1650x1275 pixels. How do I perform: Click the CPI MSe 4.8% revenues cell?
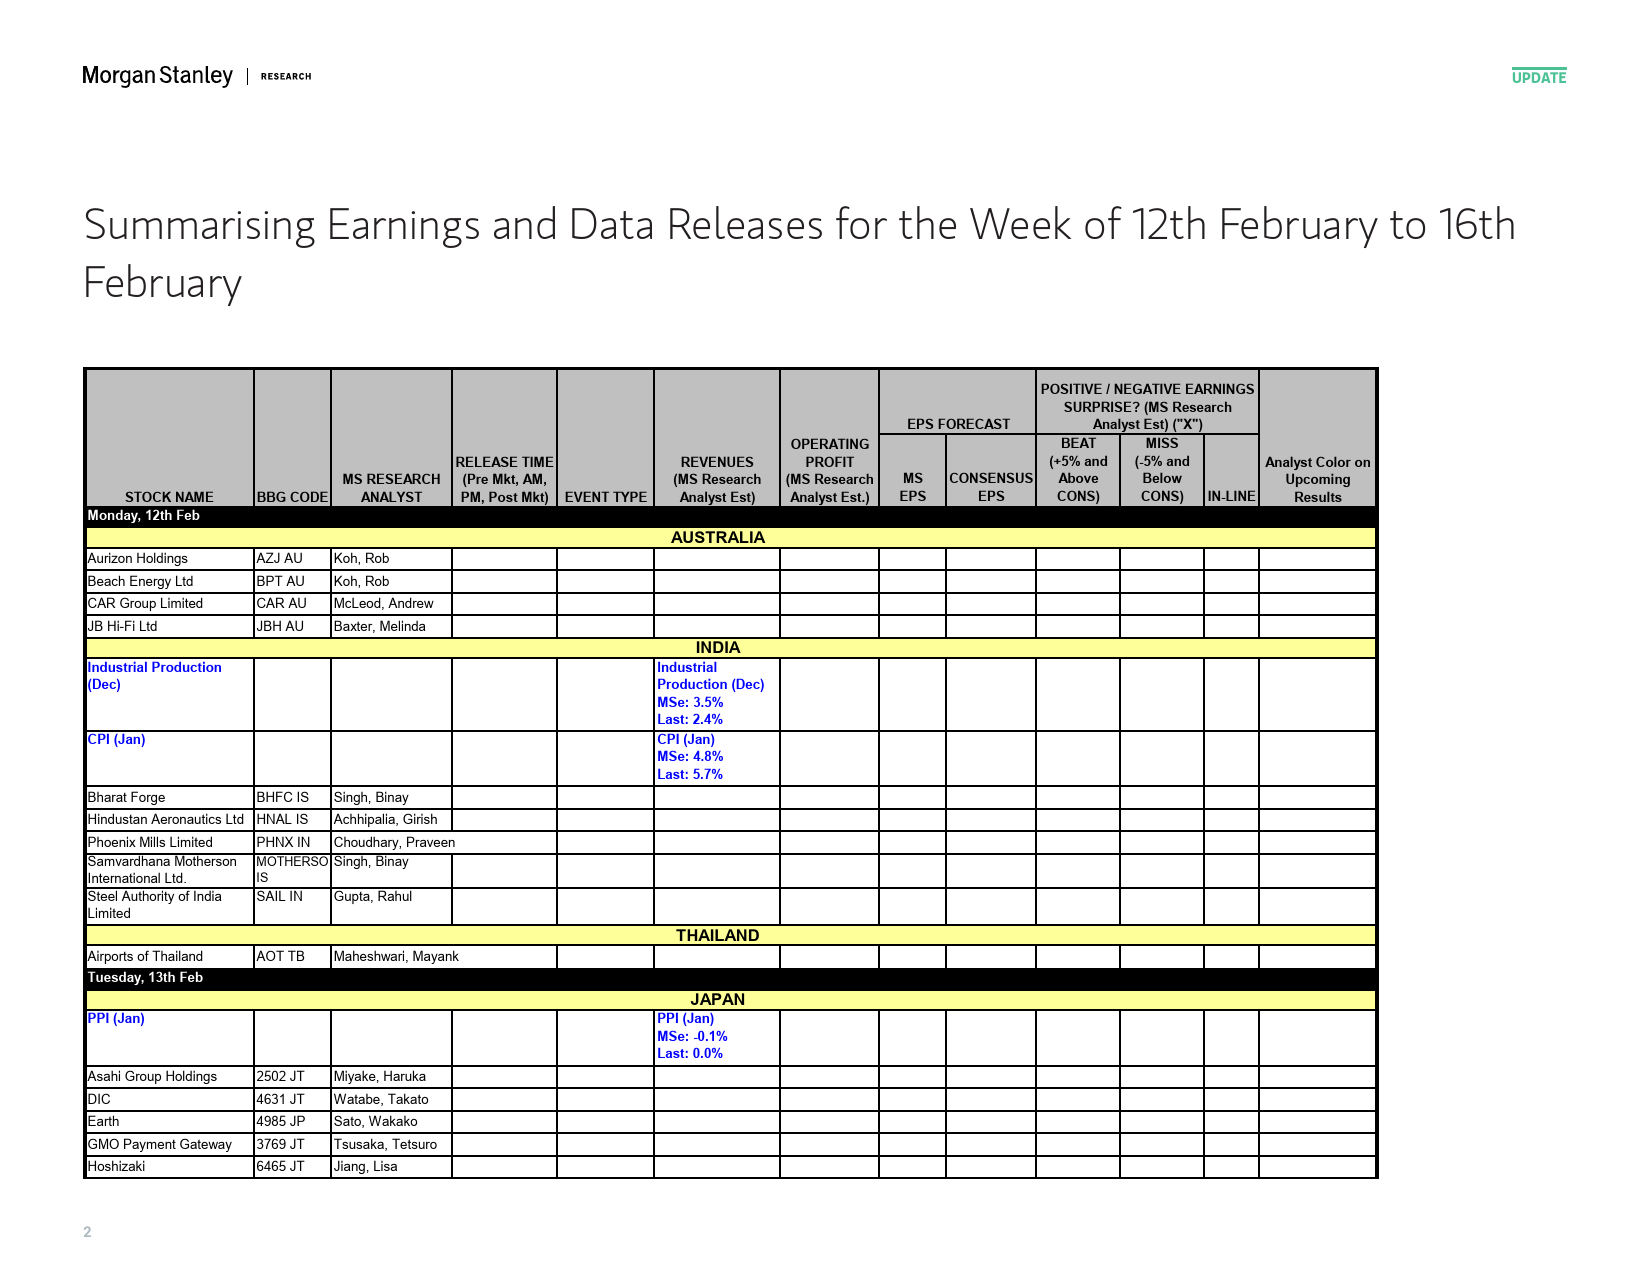coord(716,757)
